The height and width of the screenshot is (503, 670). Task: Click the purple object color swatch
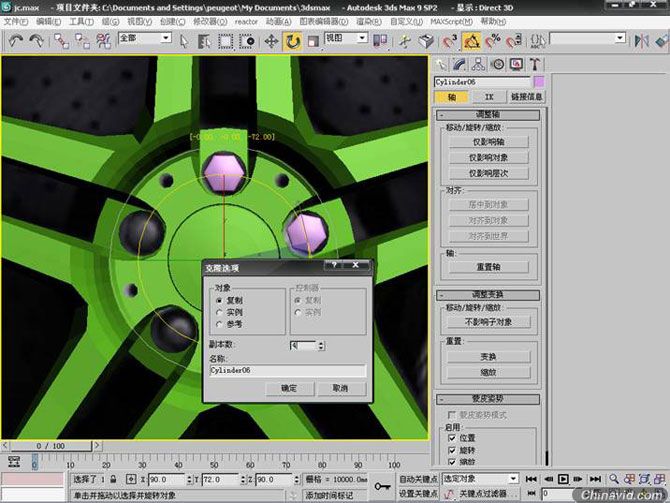click(x=539, y=81)
